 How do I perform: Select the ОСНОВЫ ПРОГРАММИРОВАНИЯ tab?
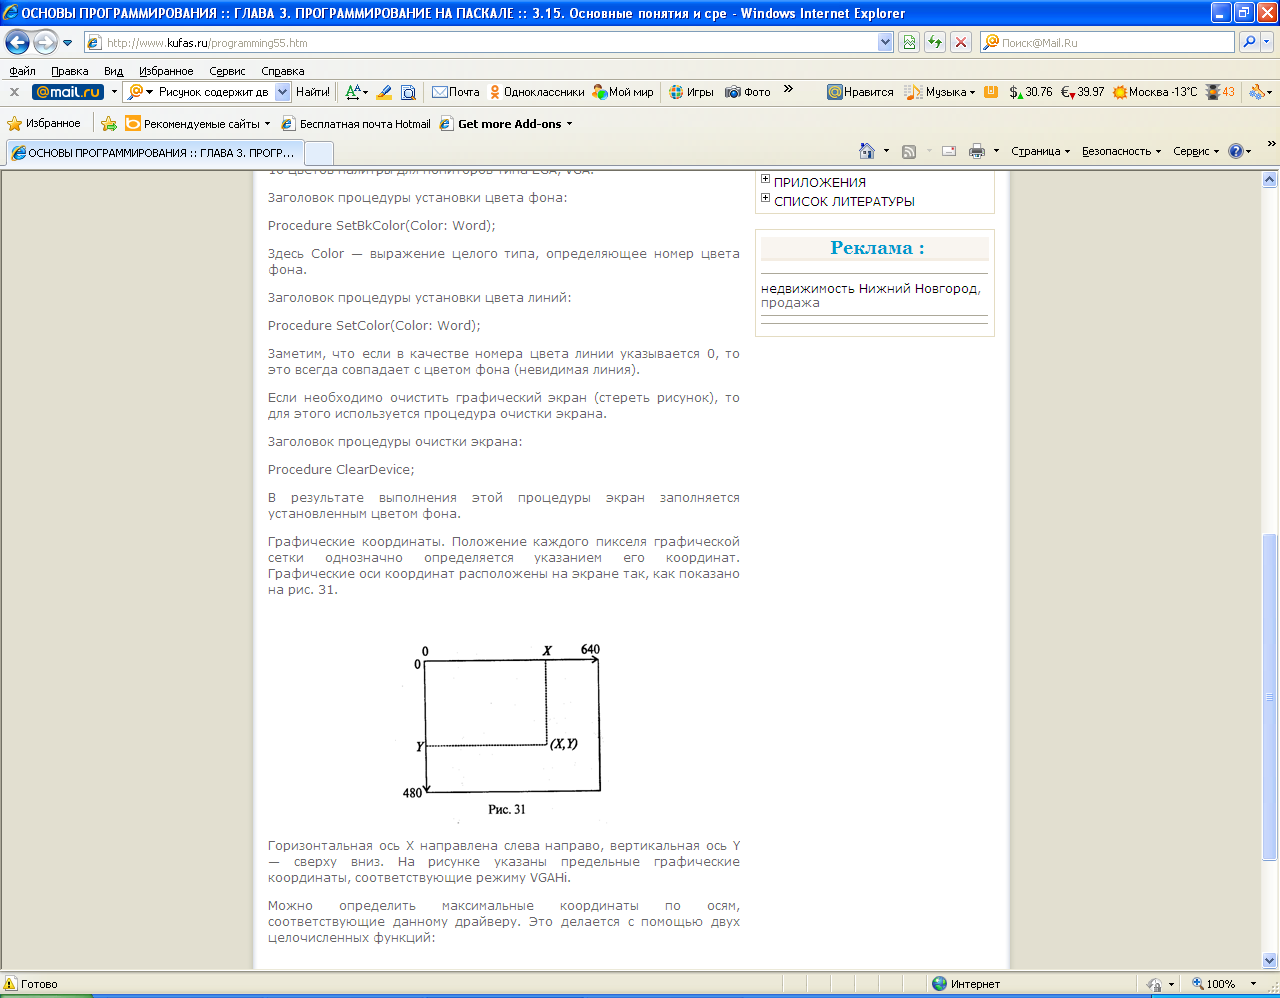(154, 153)
